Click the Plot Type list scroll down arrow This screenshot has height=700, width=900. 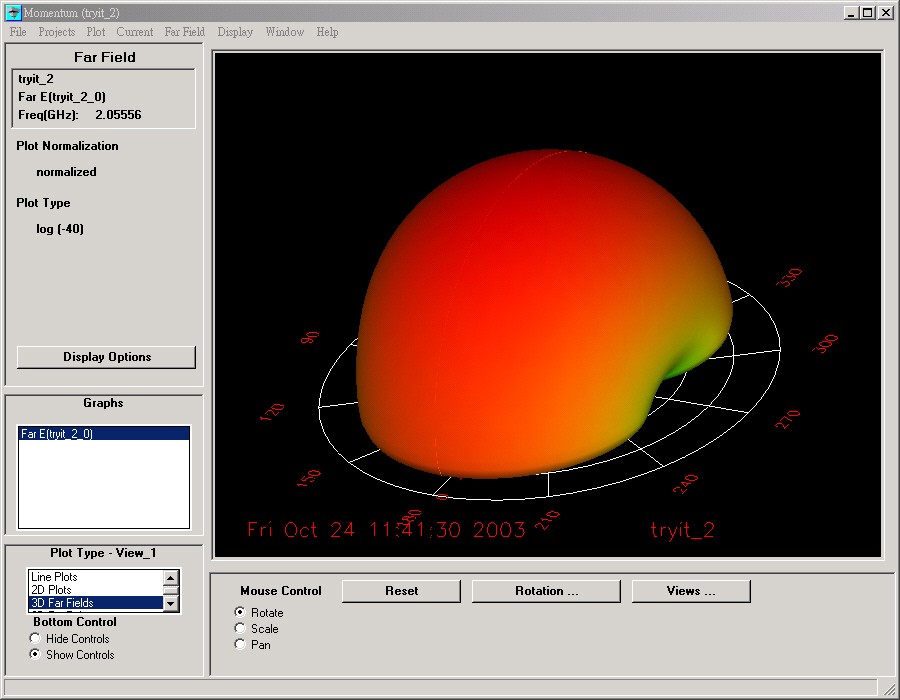[171, 604]
